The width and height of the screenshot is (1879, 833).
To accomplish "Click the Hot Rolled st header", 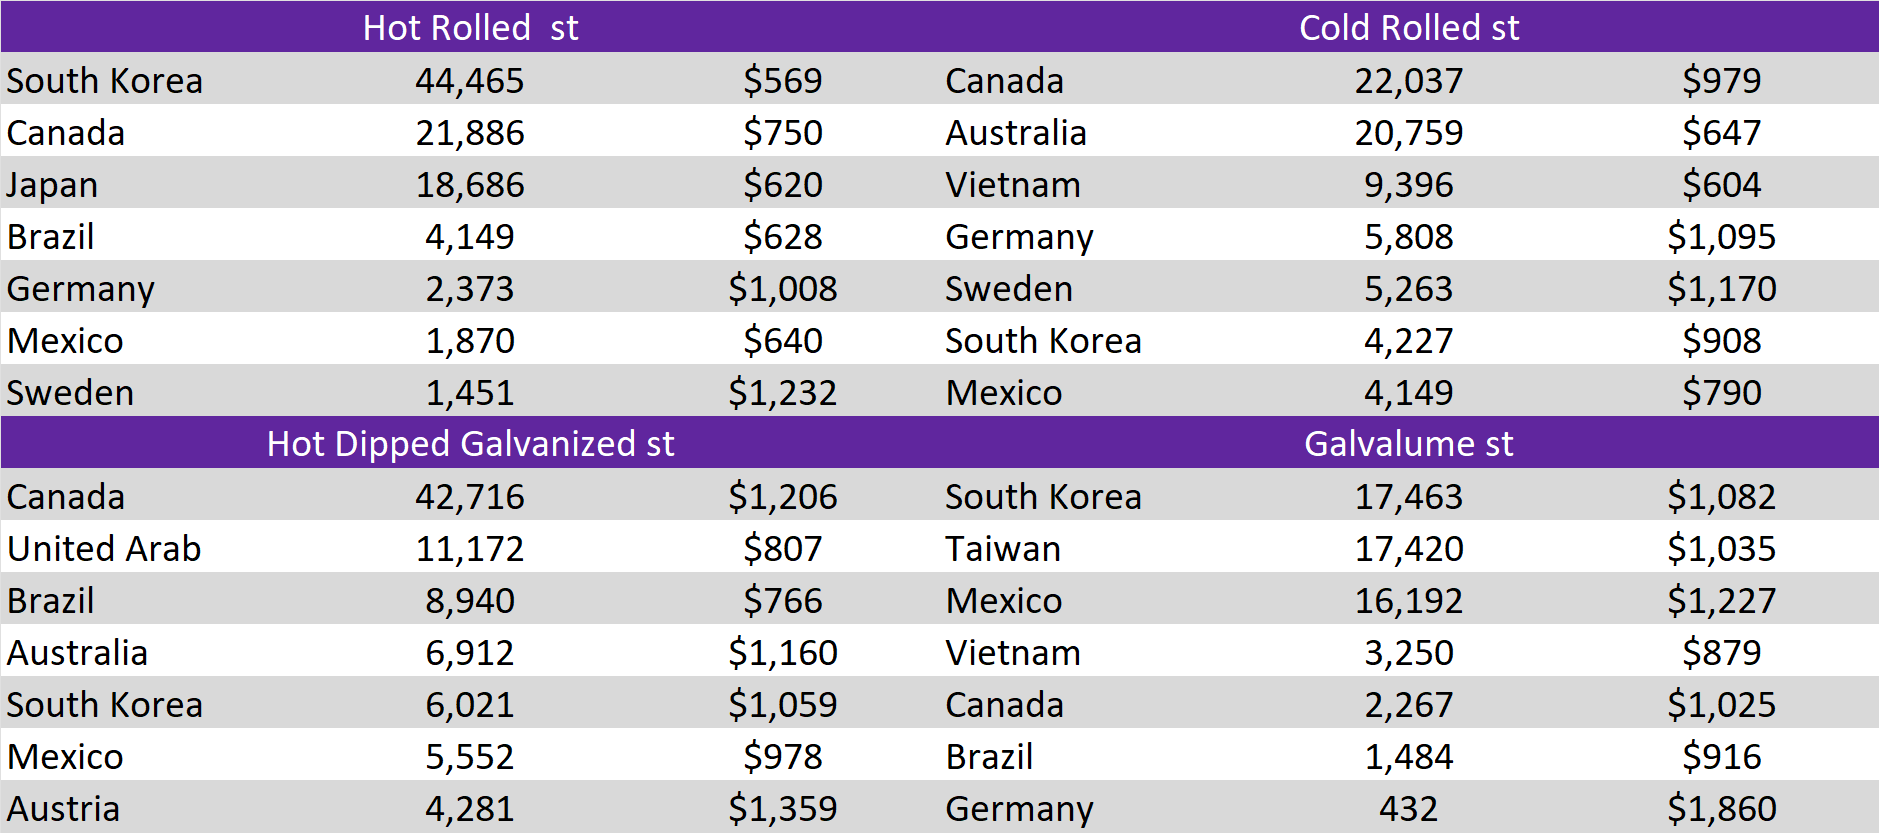I will [x=470, y=27].
